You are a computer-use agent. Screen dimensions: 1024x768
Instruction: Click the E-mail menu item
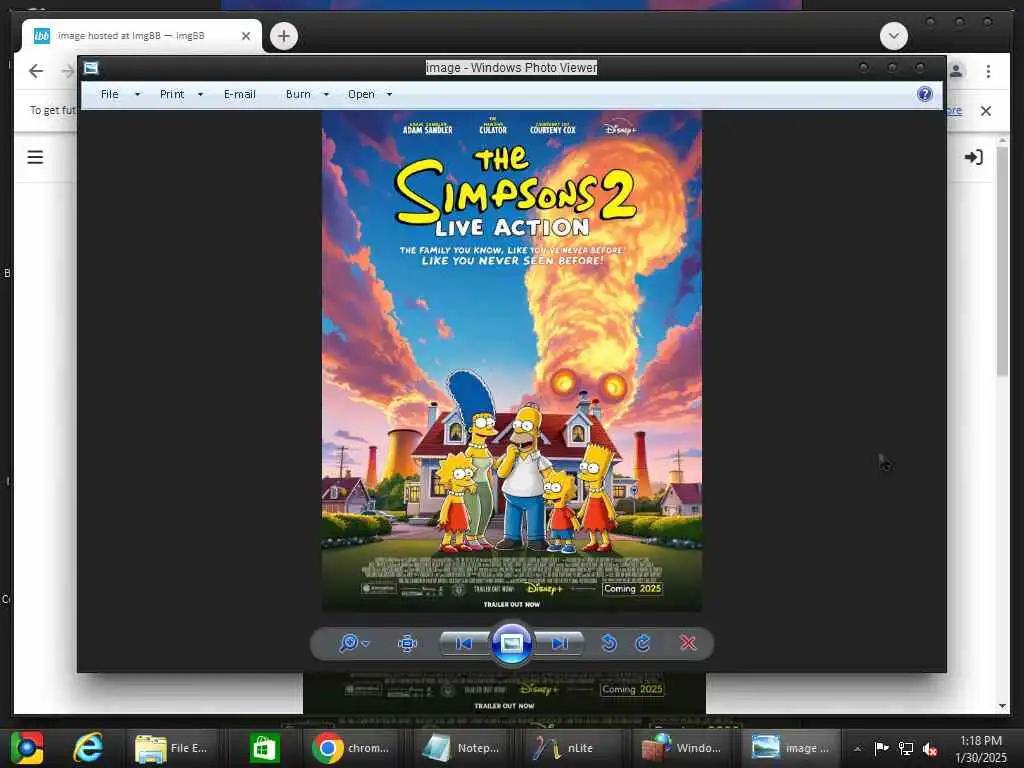point(240,94)
